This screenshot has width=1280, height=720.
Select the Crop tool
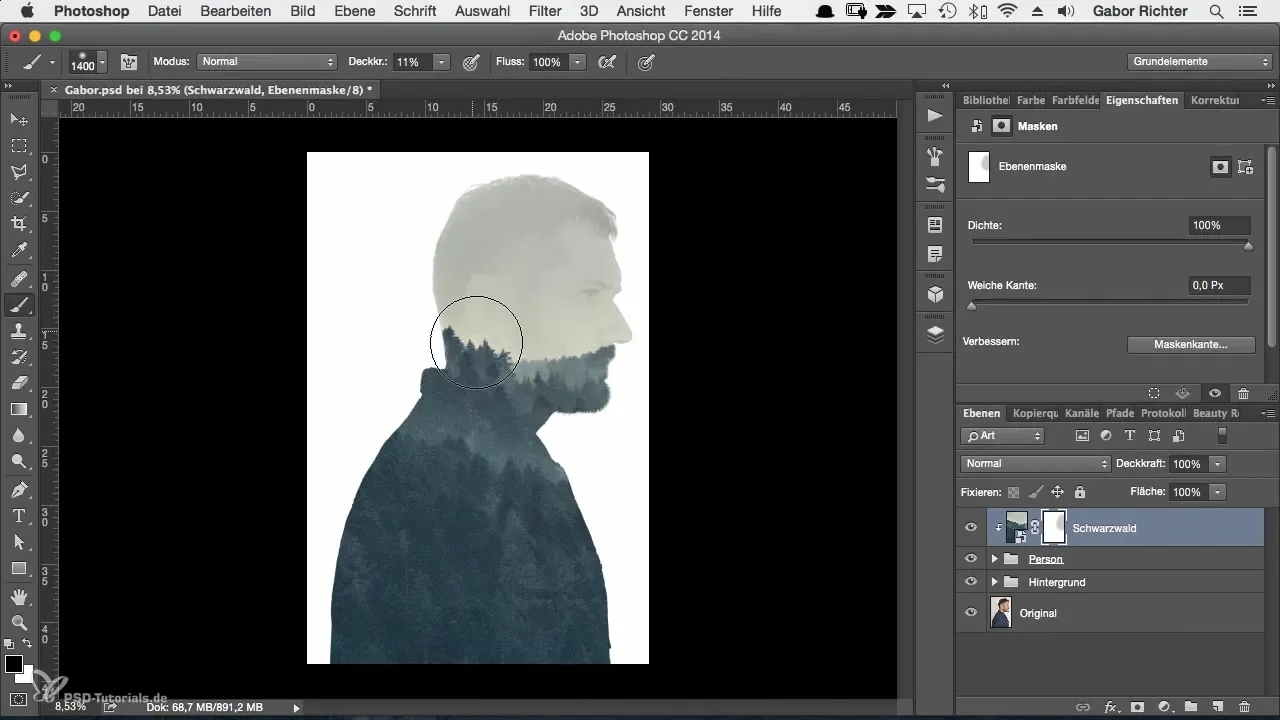[19, 224]
